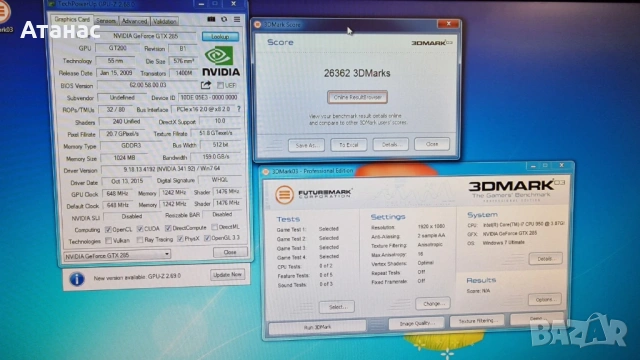Click the Online ResultBrowser button
This screenshot has width=640, height=360.
click(357, 97)
